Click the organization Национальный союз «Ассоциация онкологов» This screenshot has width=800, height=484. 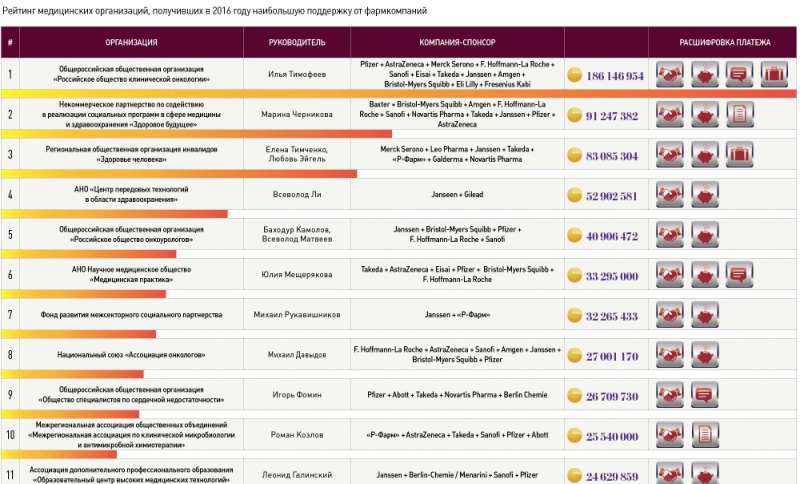[132, 355]
